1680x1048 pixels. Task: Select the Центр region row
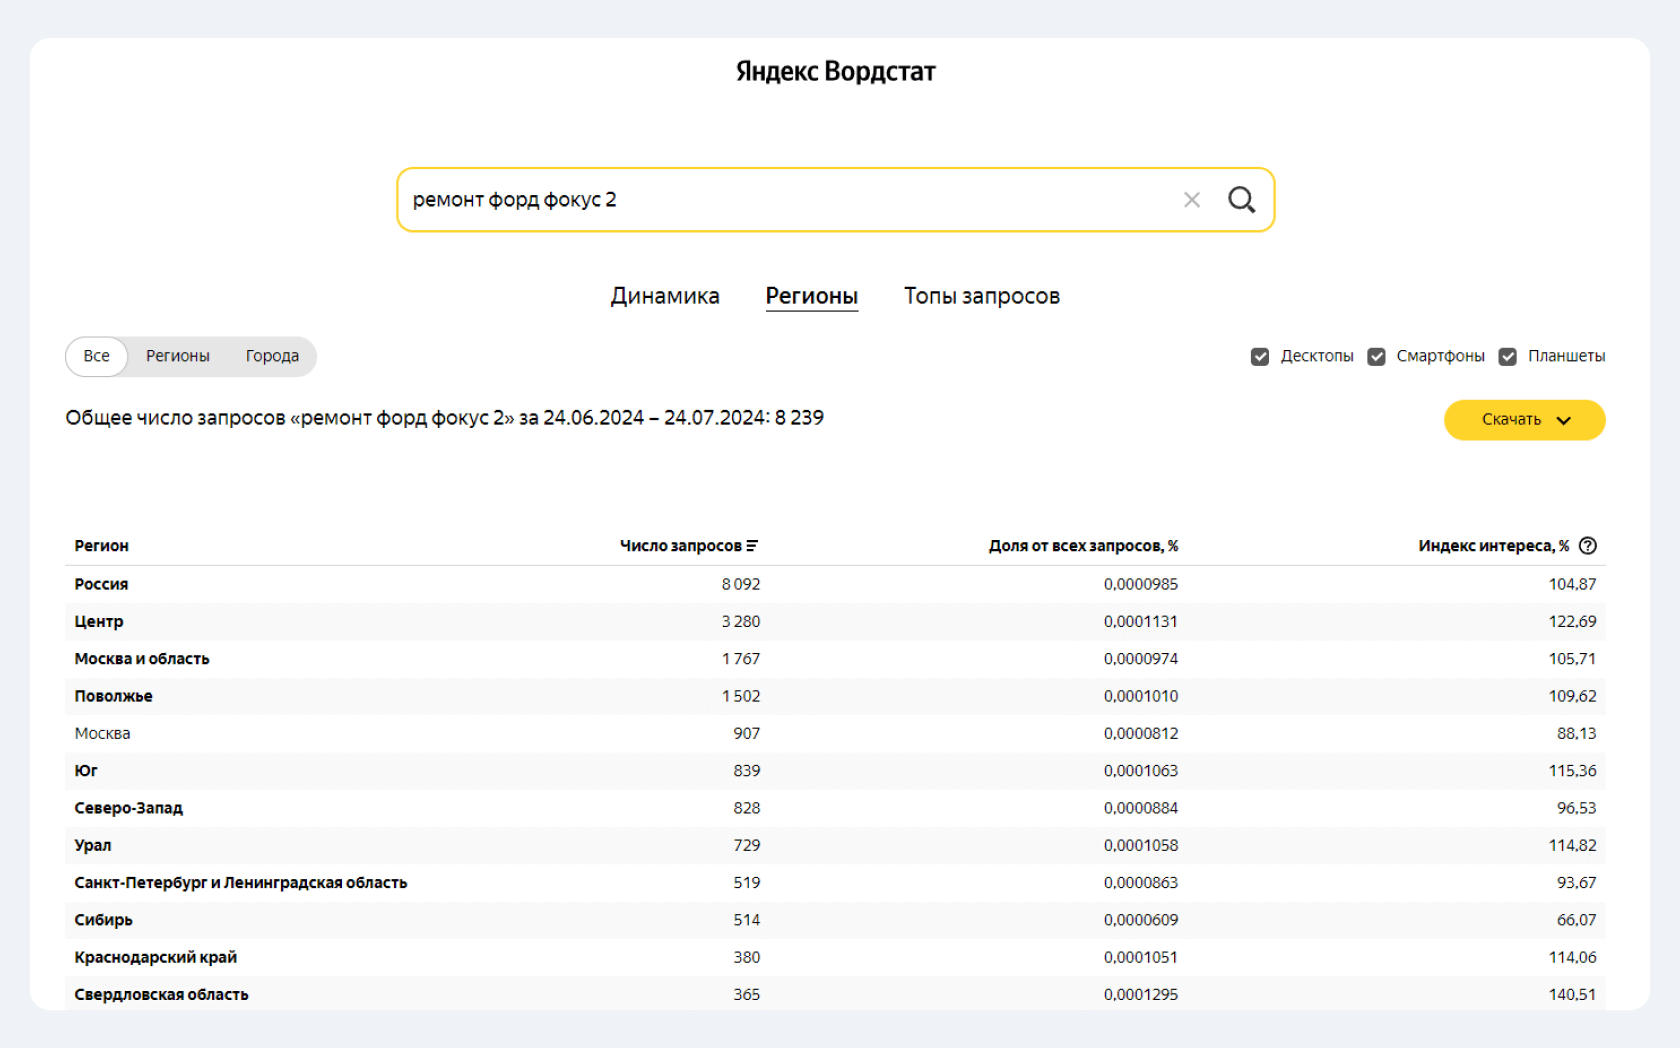click(835, 621)
